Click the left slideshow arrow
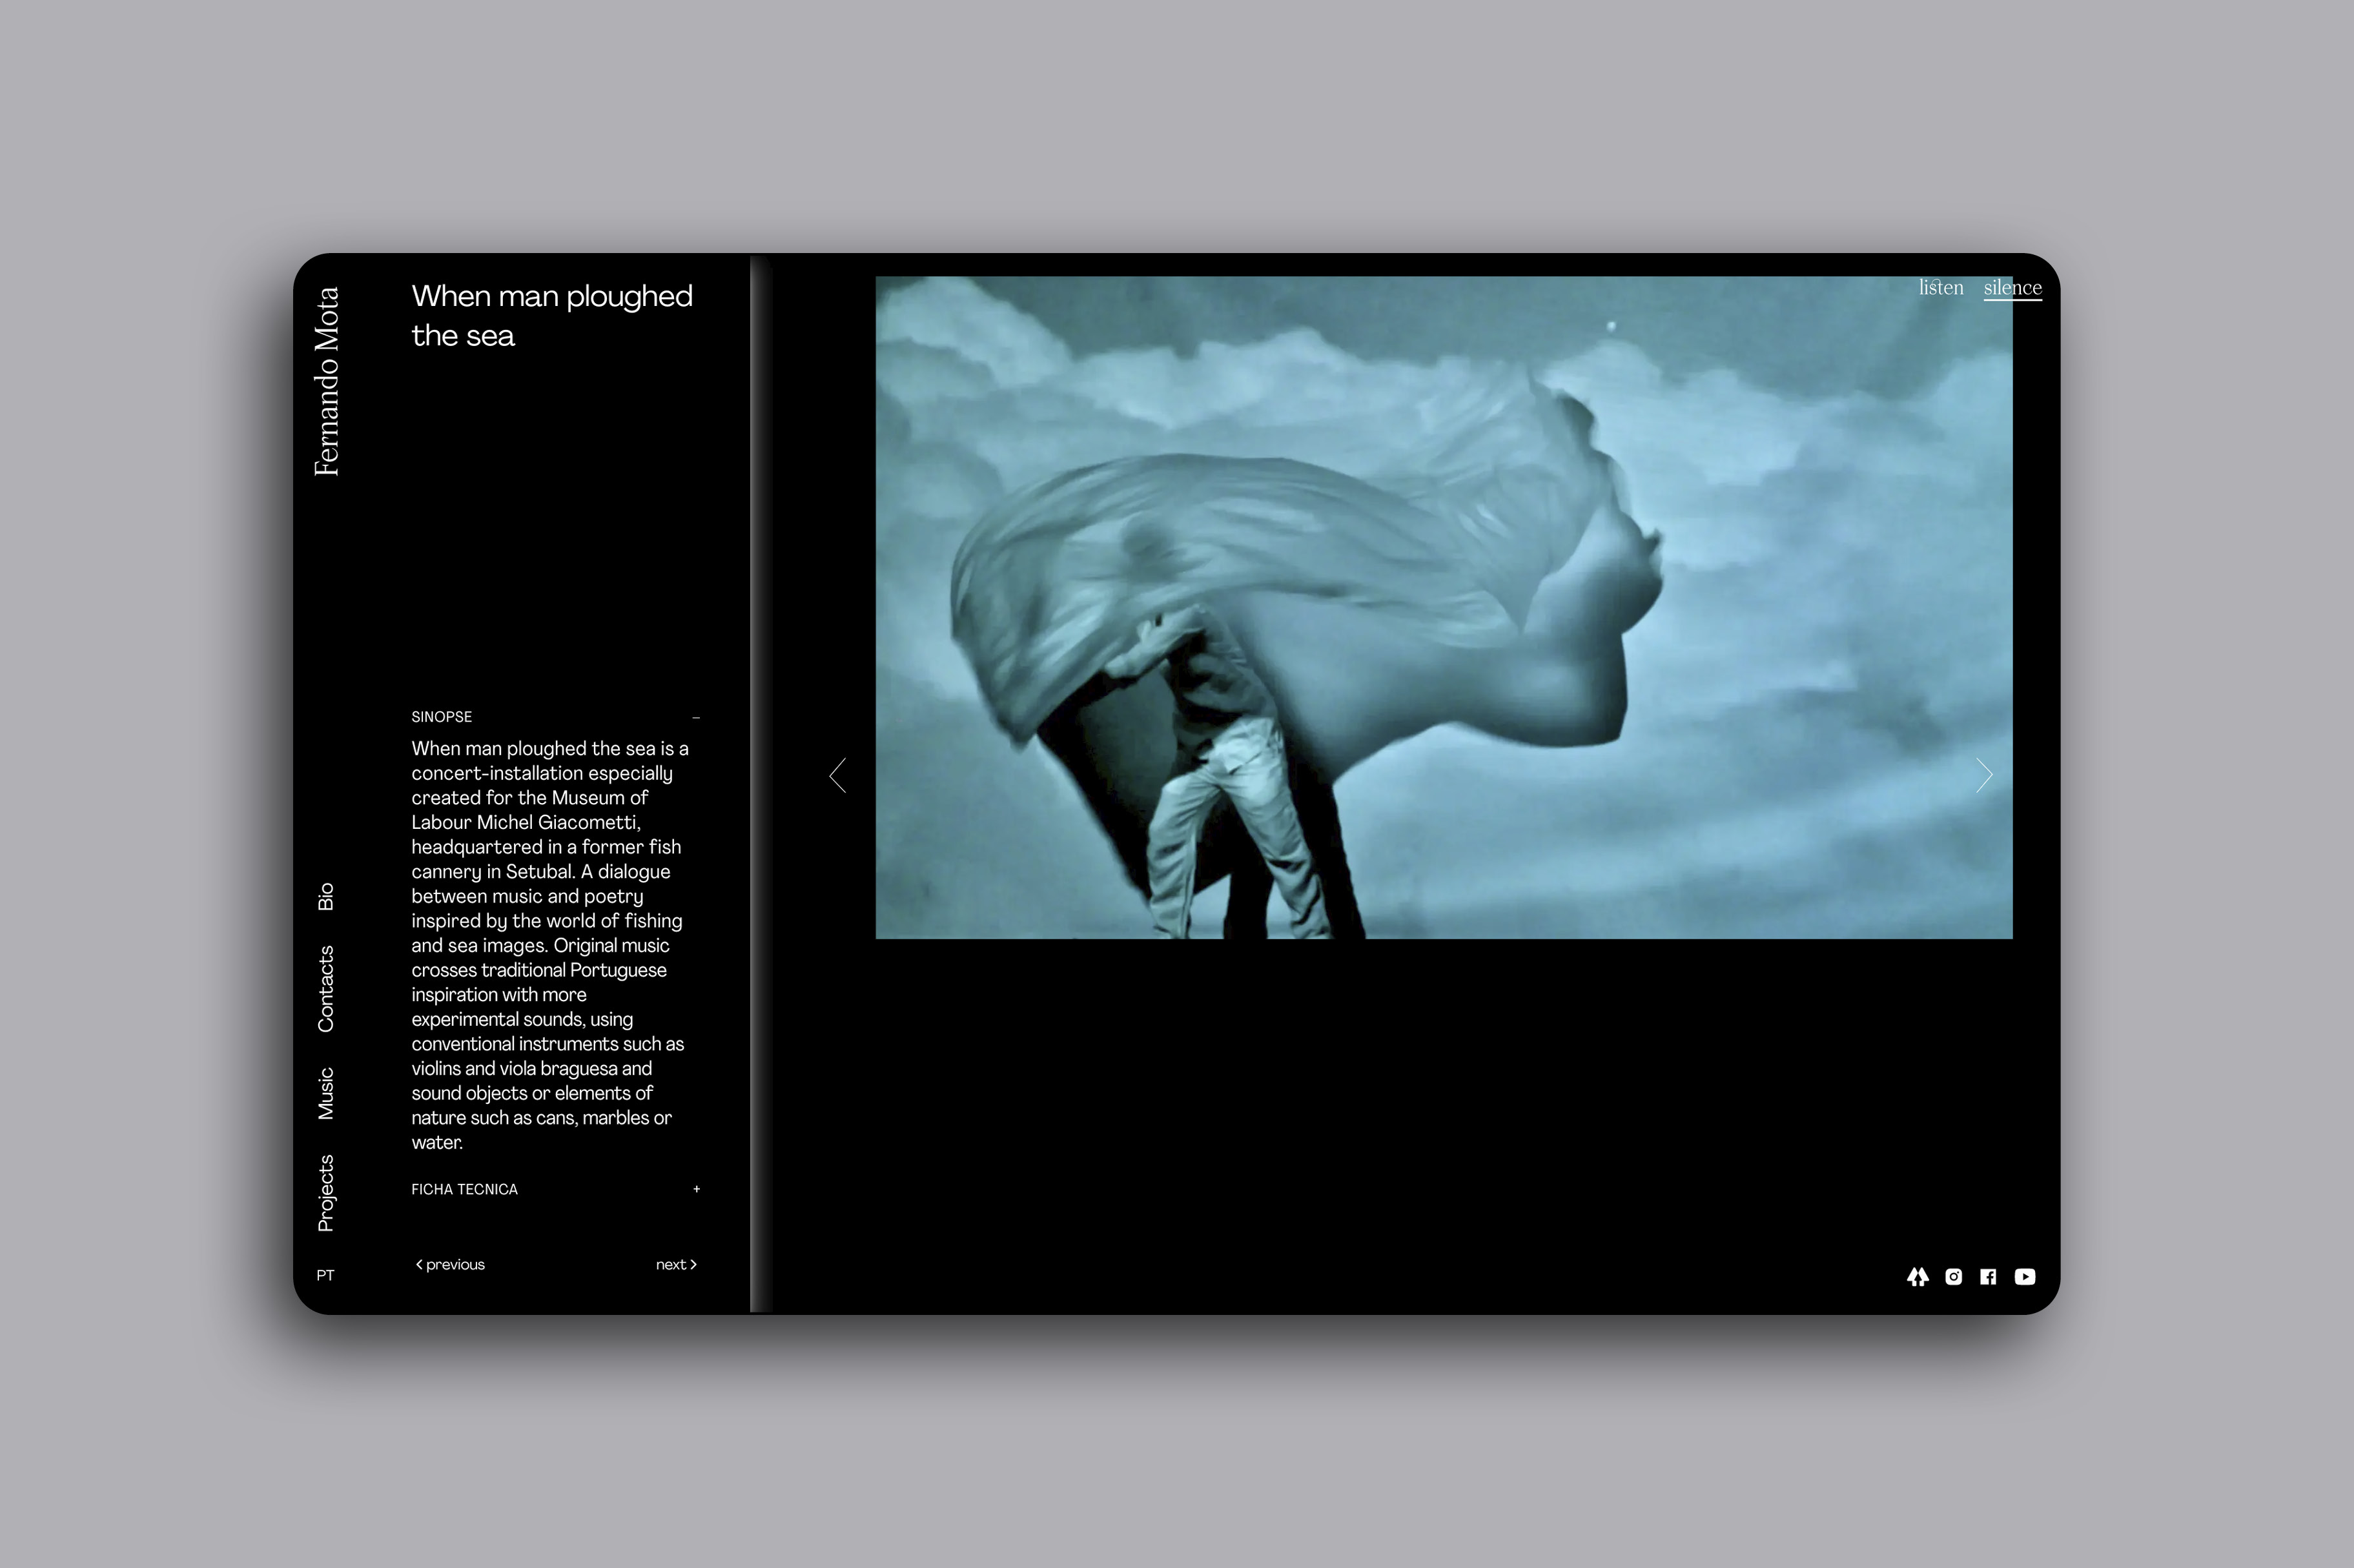2354x1568 pixels. pos(838,775)
